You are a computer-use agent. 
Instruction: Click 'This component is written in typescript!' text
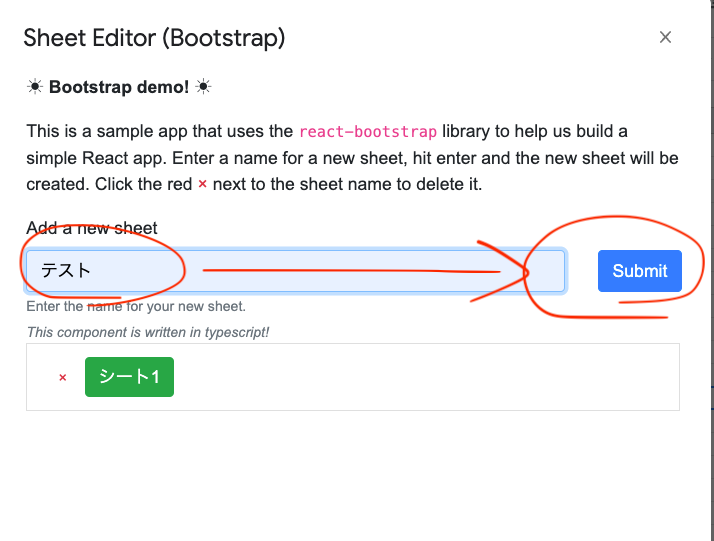tap(148, 332)
